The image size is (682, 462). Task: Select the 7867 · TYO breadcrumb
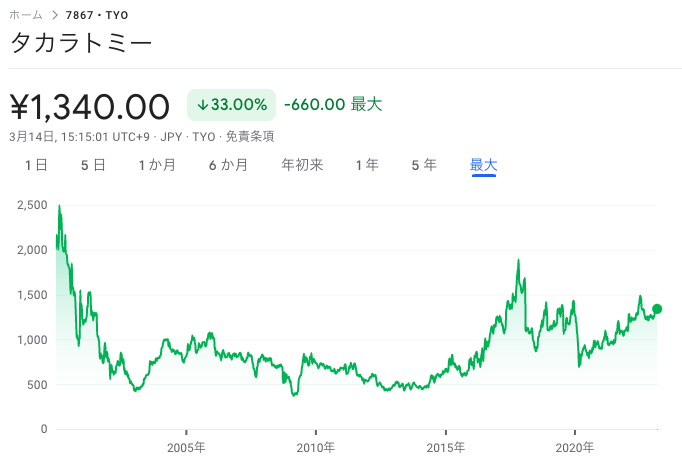[97, 15]
